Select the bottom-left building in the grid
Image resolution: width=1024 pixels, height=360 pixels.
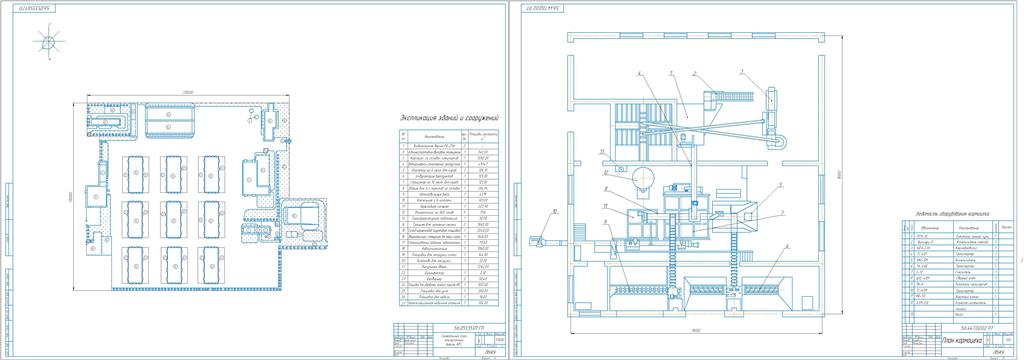tap(136, 265)
